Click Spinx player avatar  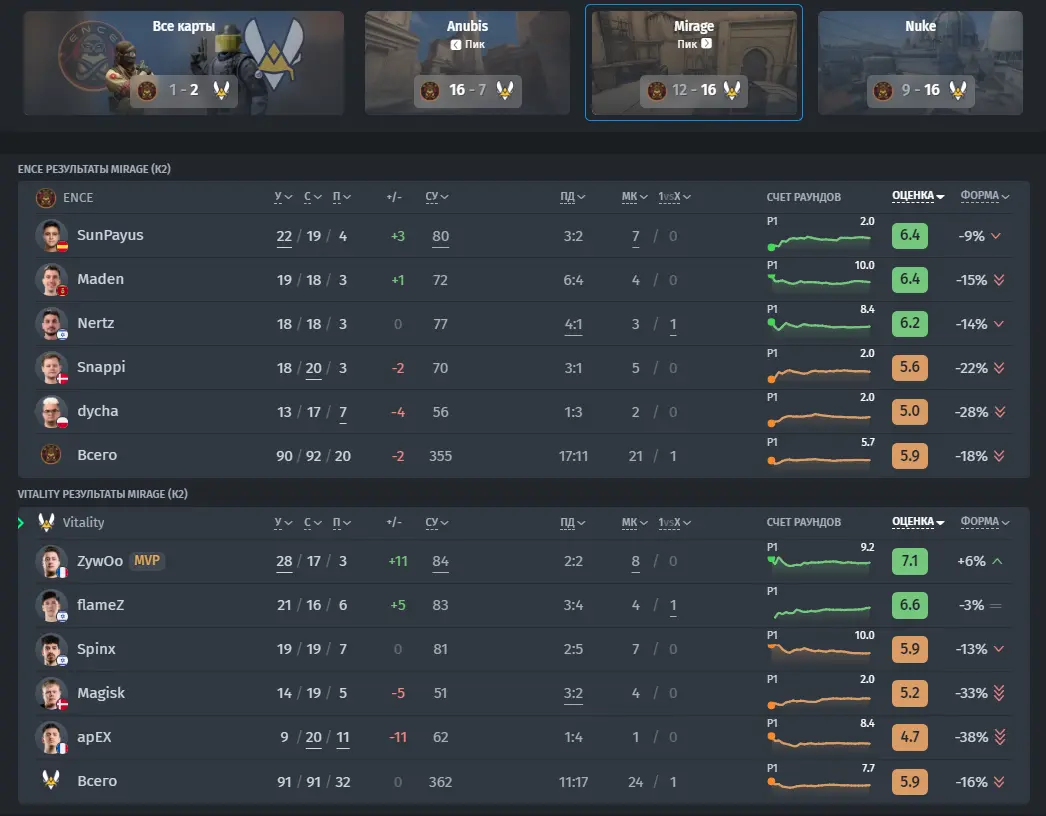(51, 649)
